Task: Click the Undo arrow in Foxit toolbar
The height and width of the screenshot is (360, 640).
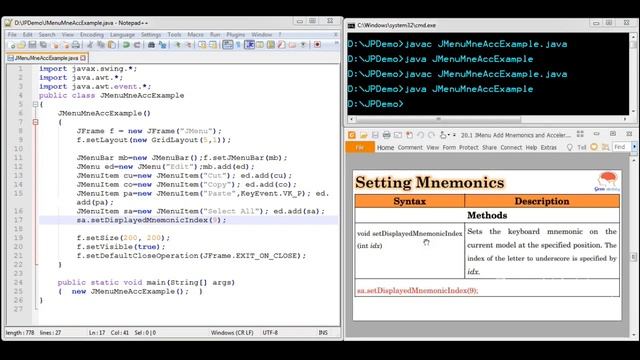Action: (420, 135)
